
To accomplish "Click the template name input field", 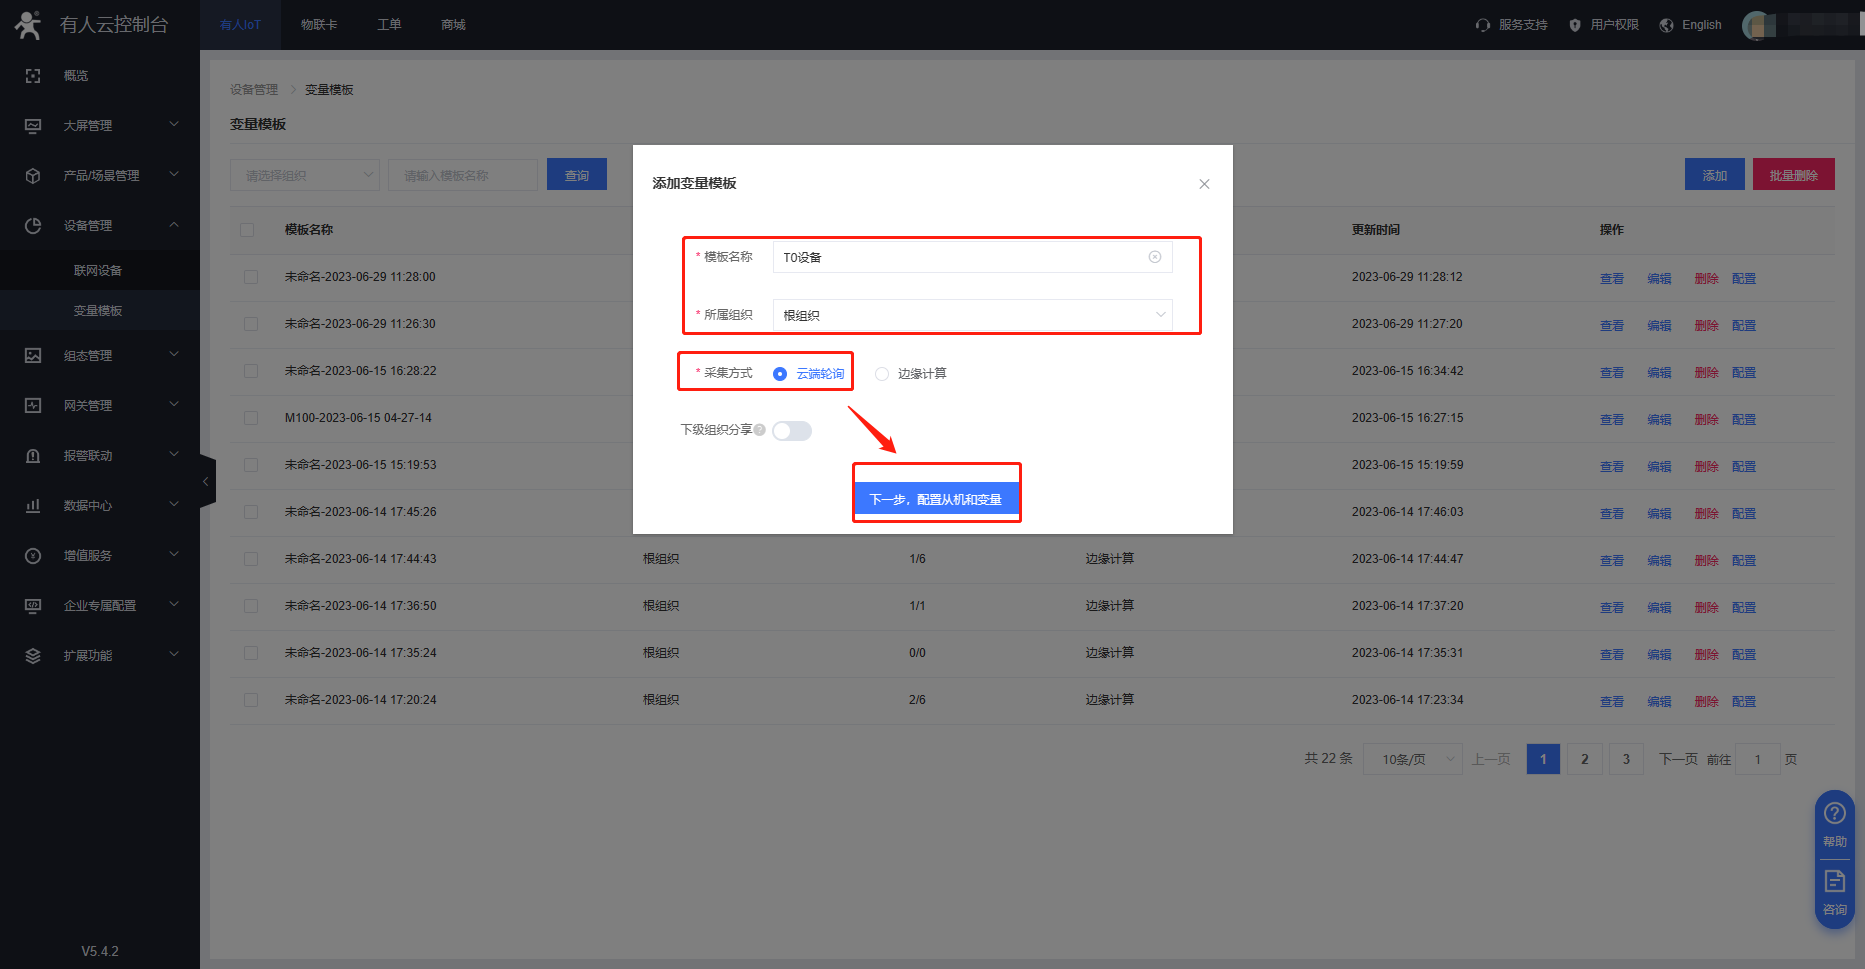I will coord(960,257).
